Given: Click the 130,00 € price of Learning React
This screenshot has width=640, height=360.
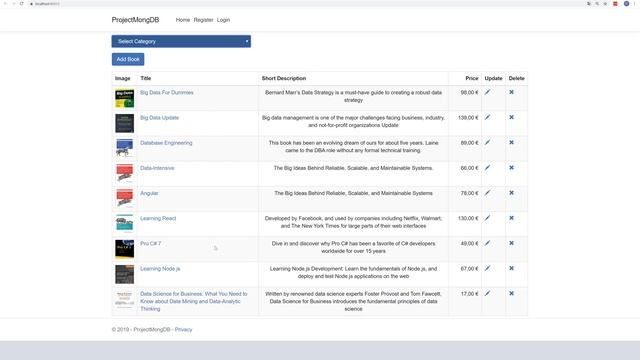Looking at the screenshot, I should click(468, 218).
